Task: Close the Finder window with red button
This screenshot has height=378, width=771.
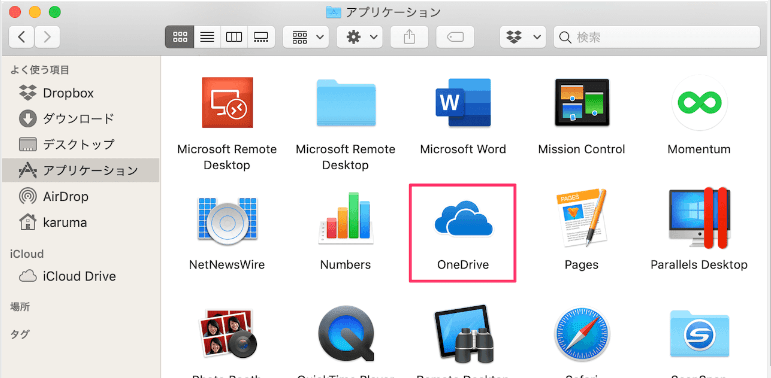Action: [x=15, y=12]
